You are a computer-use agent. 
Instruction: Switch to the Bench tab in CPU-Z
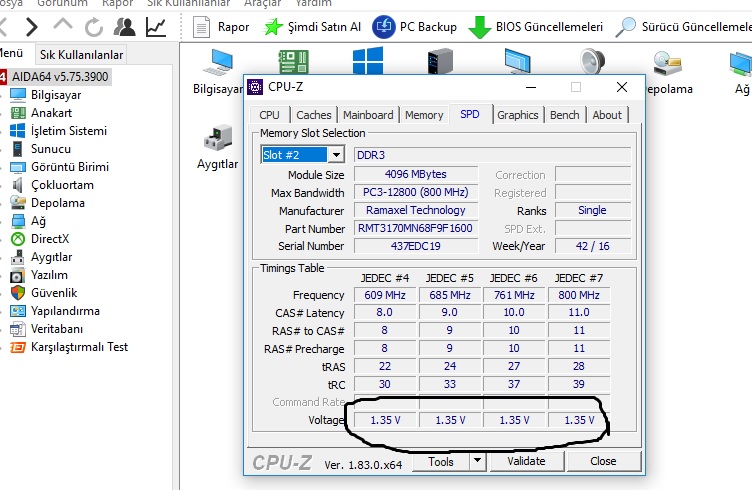click(x=564, y=115)
